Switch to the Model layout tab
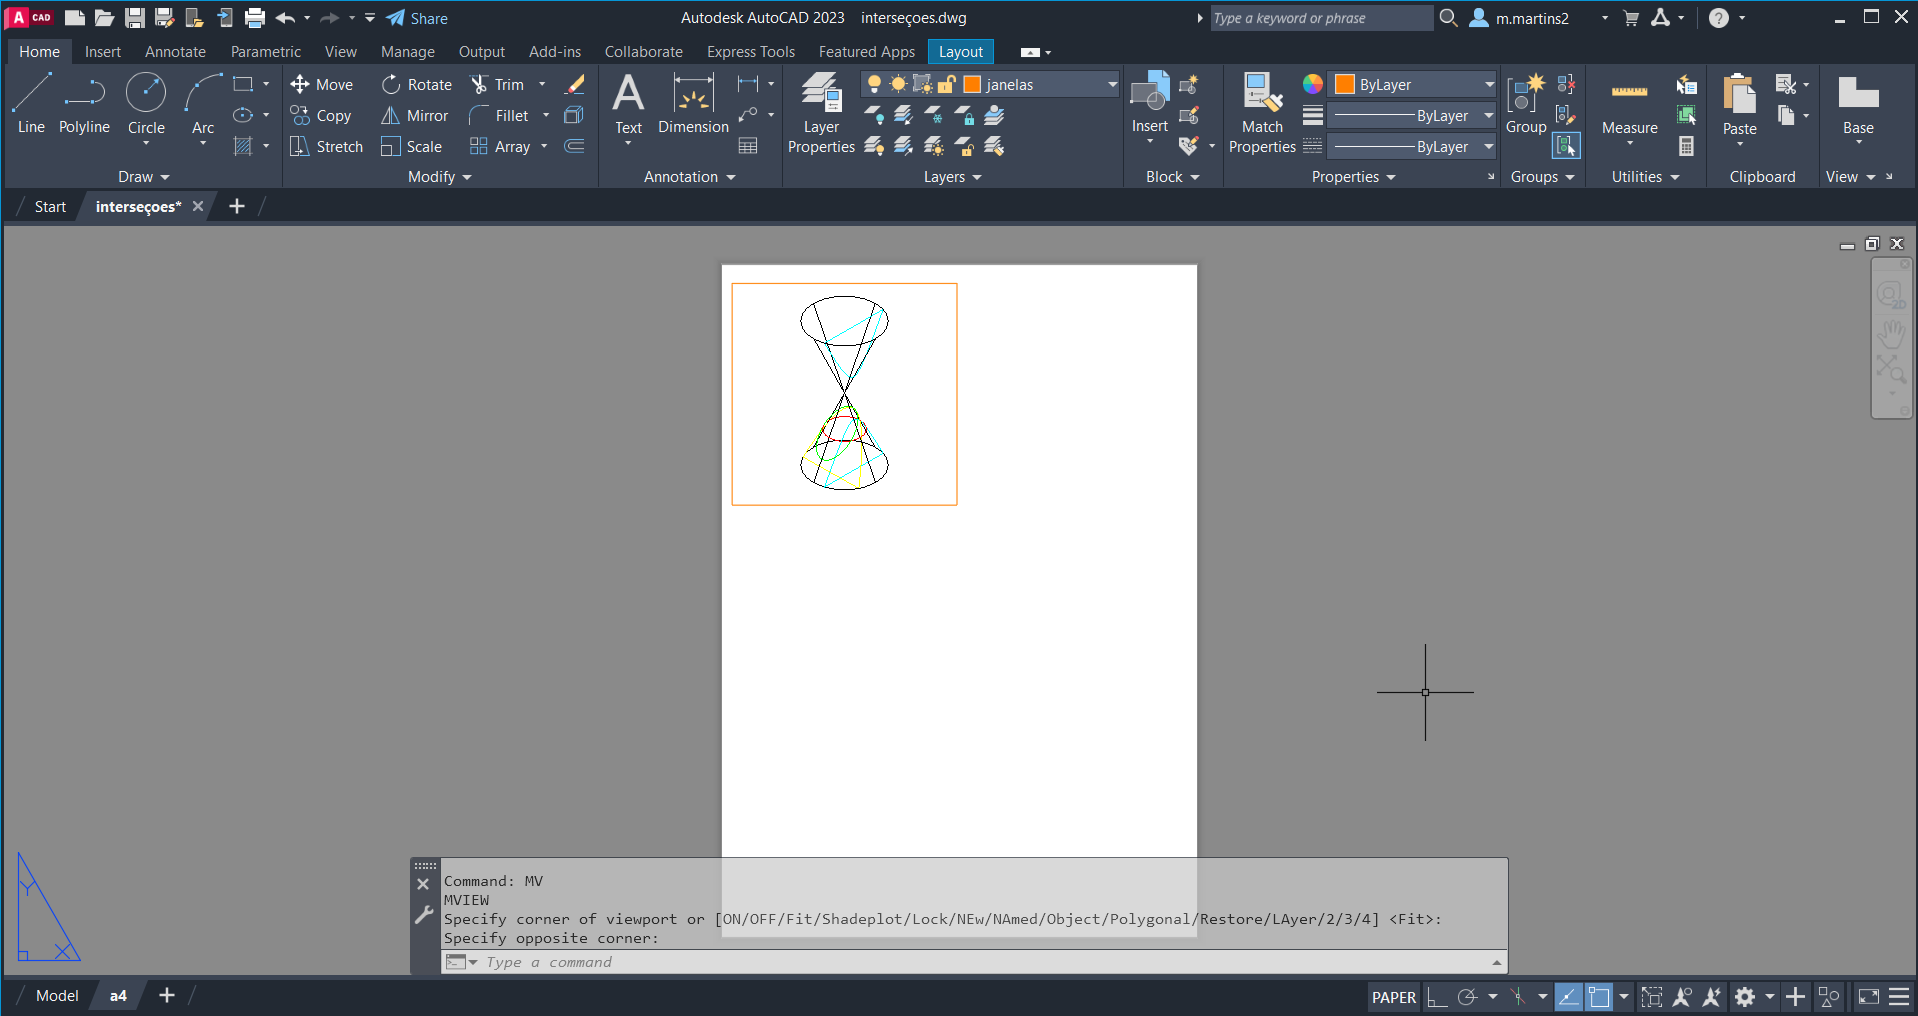 57,996
